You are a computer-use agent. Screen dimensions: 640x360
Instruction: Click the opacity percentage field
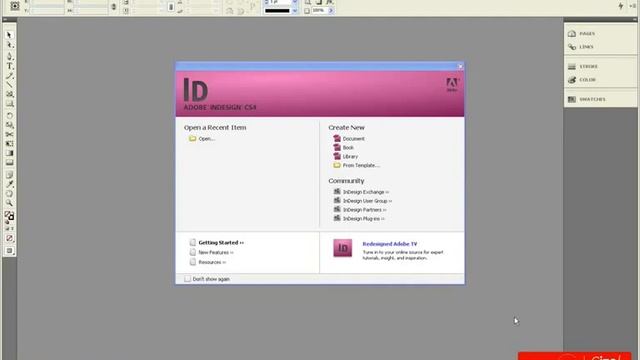pyautogui.click(x=319, y=11)
